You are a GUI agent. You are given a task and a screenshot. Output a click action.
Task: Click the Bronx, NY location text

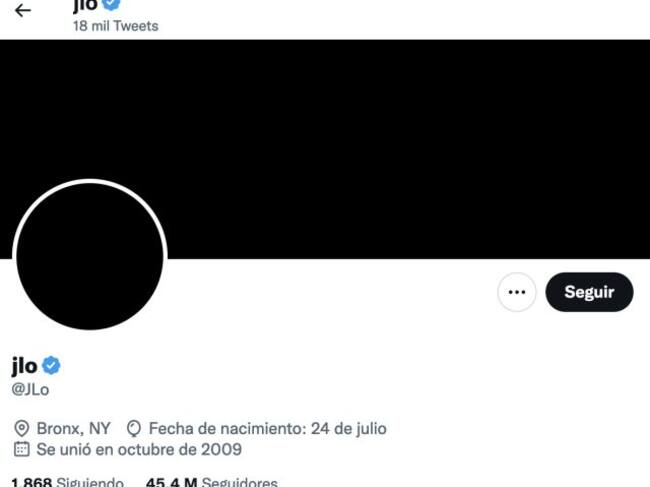[x=73, y=429]
